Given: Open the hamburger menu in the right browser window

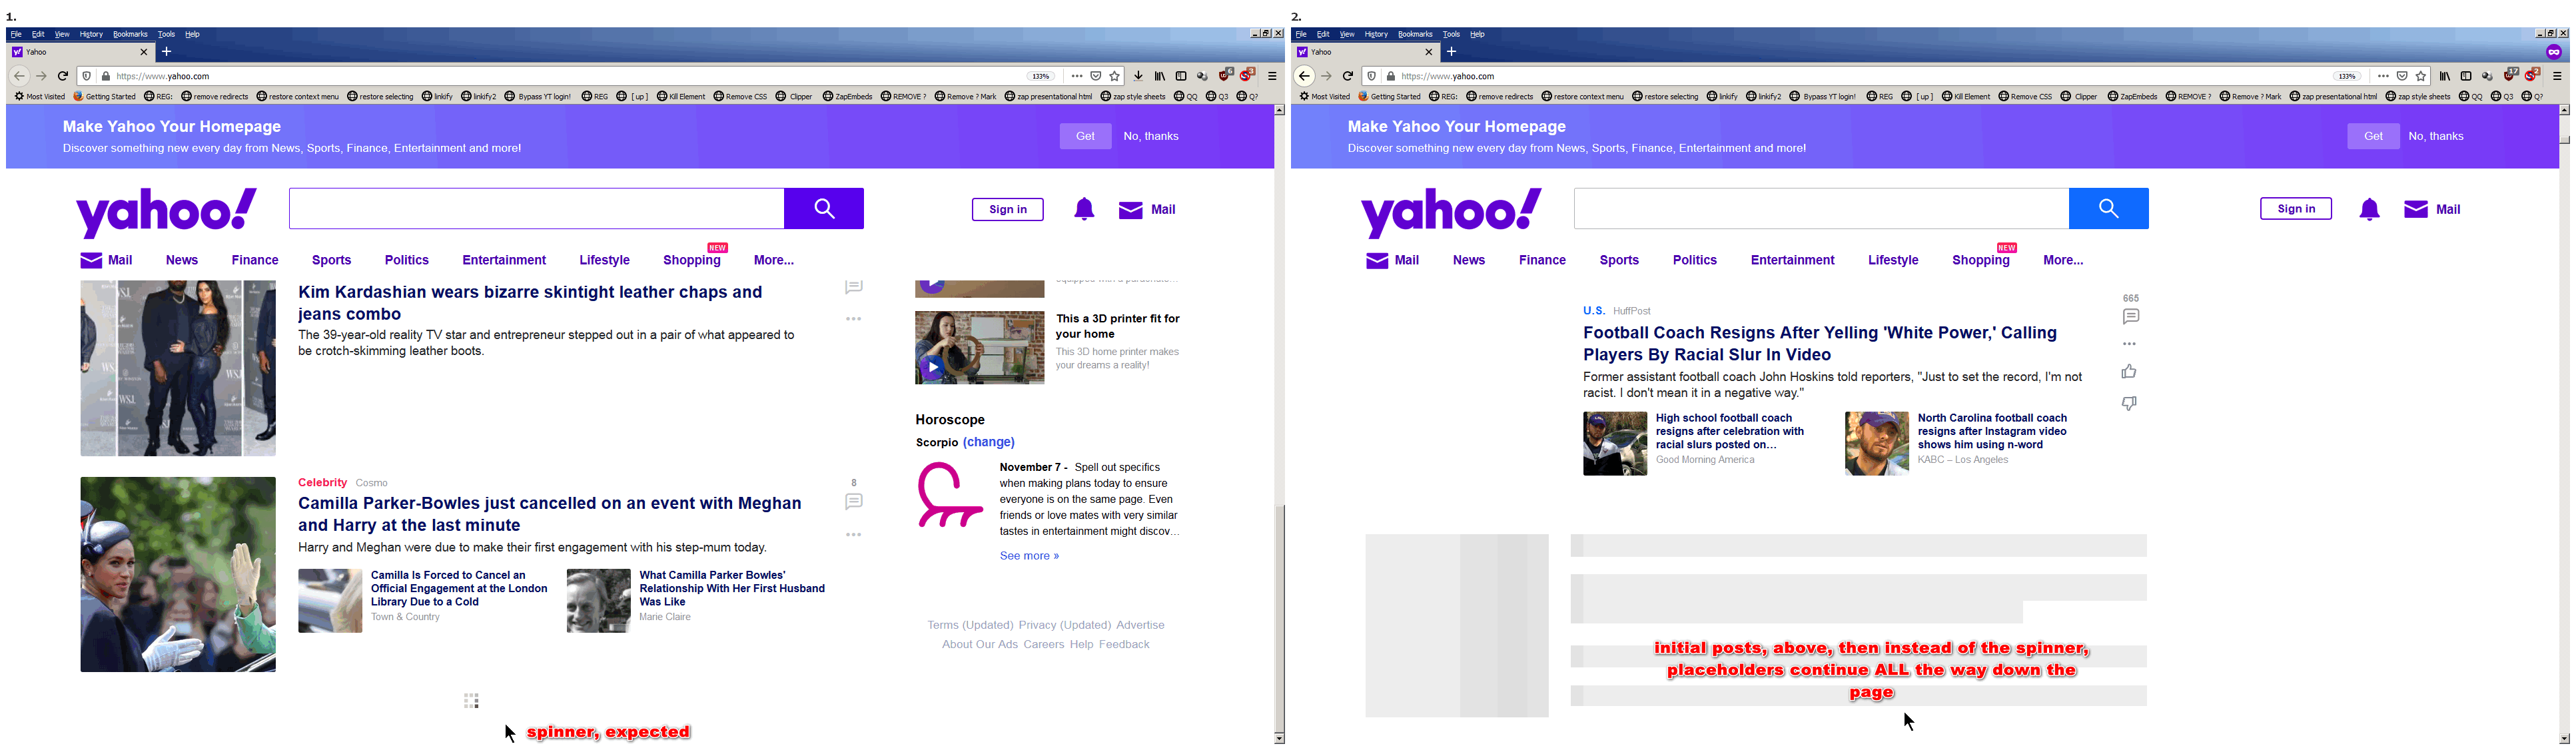Looking at the screenshot, I should 2557,76.
